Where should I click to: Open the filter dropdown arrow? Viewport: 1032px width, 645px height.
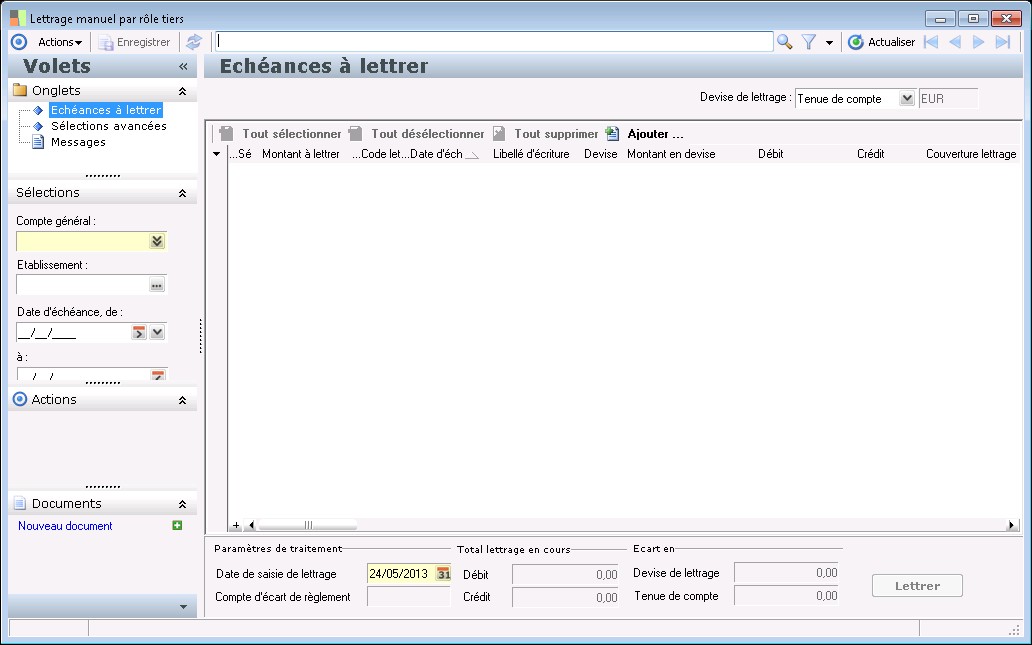tap(829, 43)
